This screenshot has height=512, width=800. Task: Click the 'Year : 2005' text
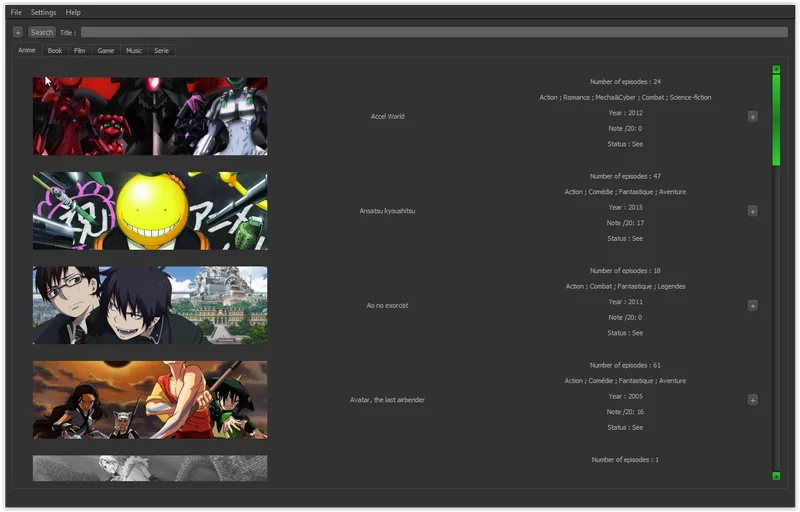tap(625, 396)
